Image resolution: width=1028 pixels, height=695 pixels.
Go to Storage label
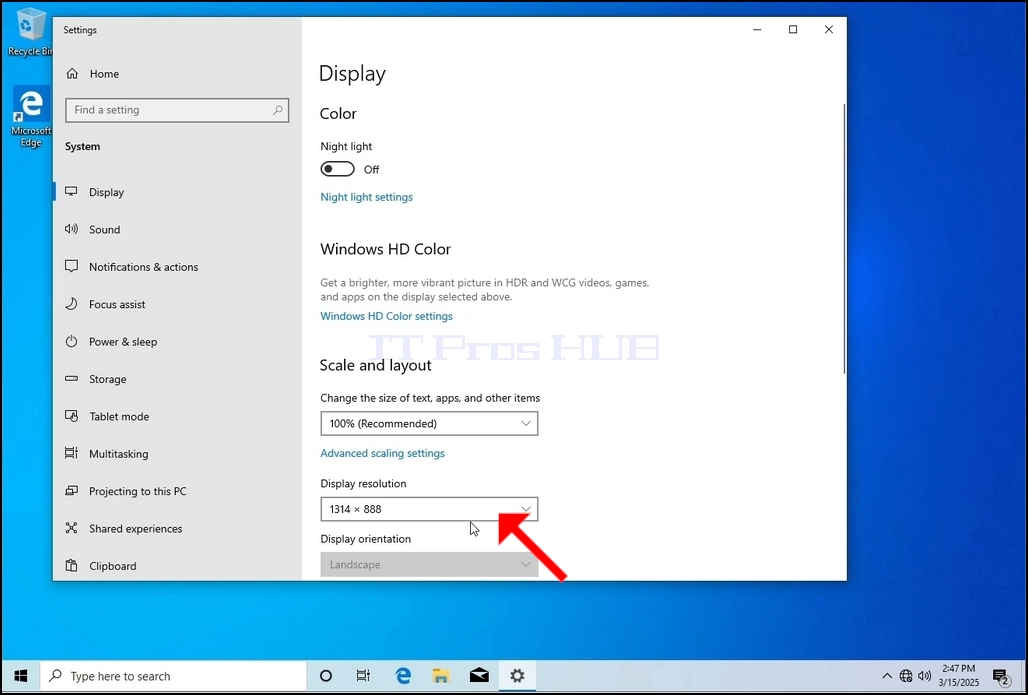[108, 379]
